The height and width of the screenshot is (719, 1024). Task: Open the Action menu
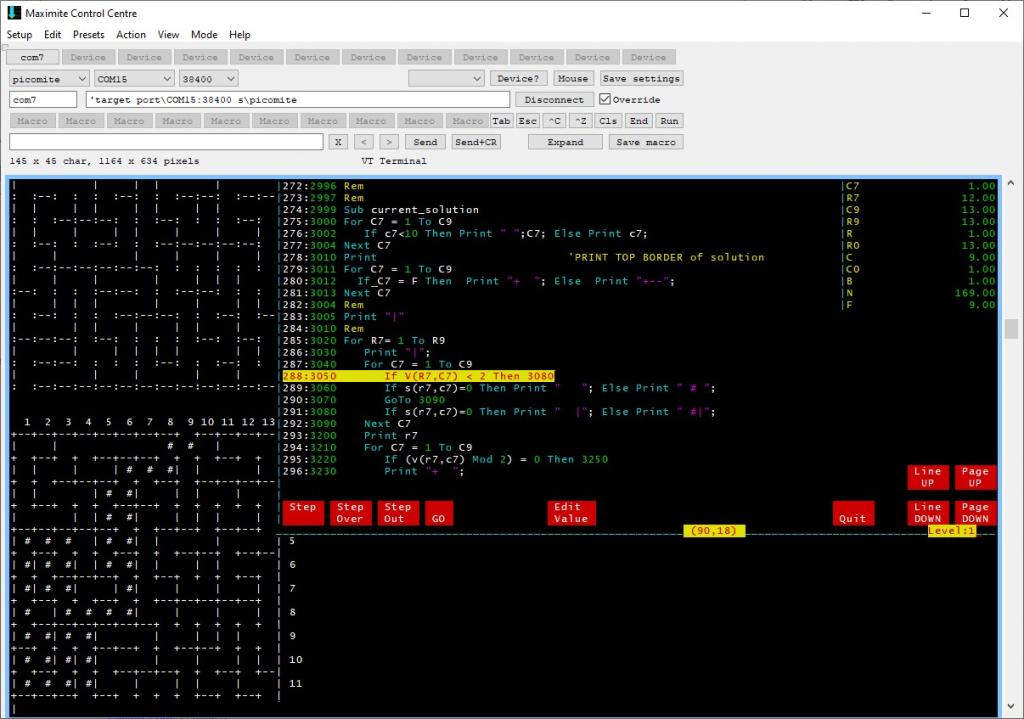tap(131, 34)
